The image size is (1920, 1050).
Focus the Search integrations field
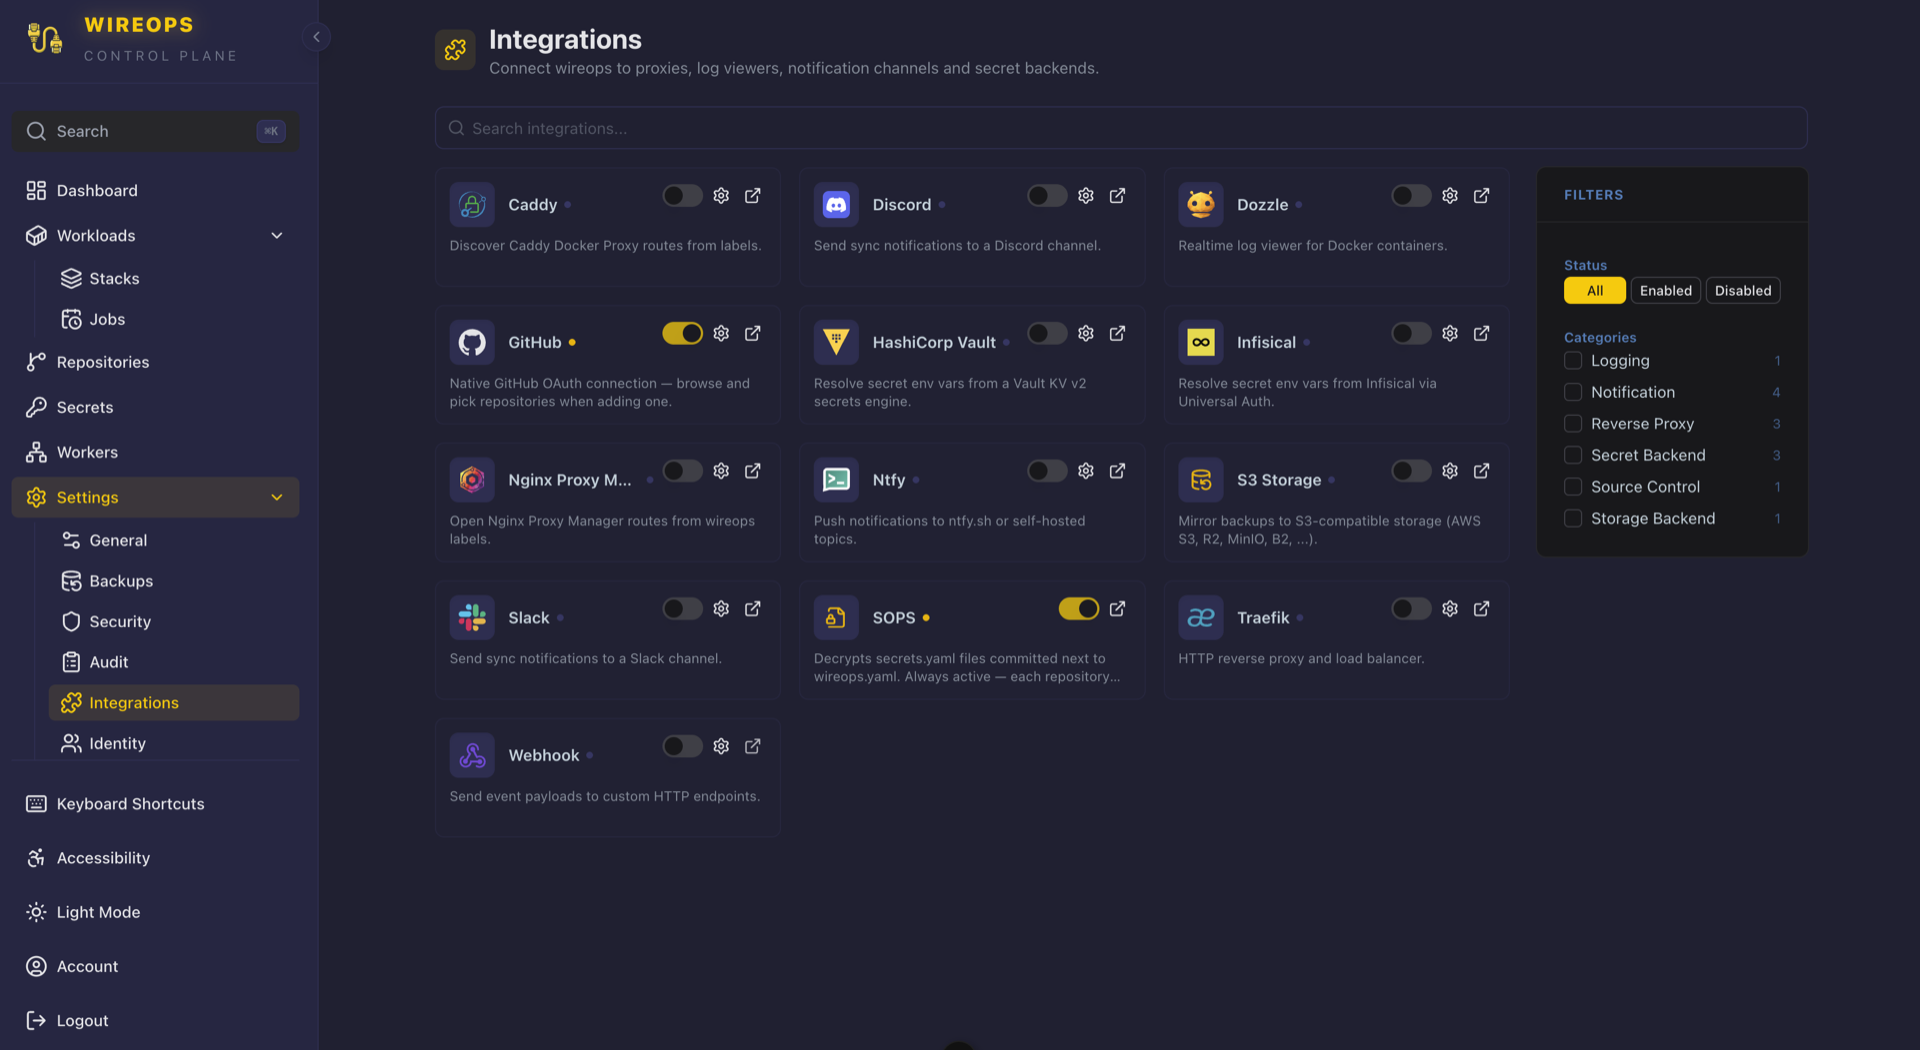[1121, 129]
